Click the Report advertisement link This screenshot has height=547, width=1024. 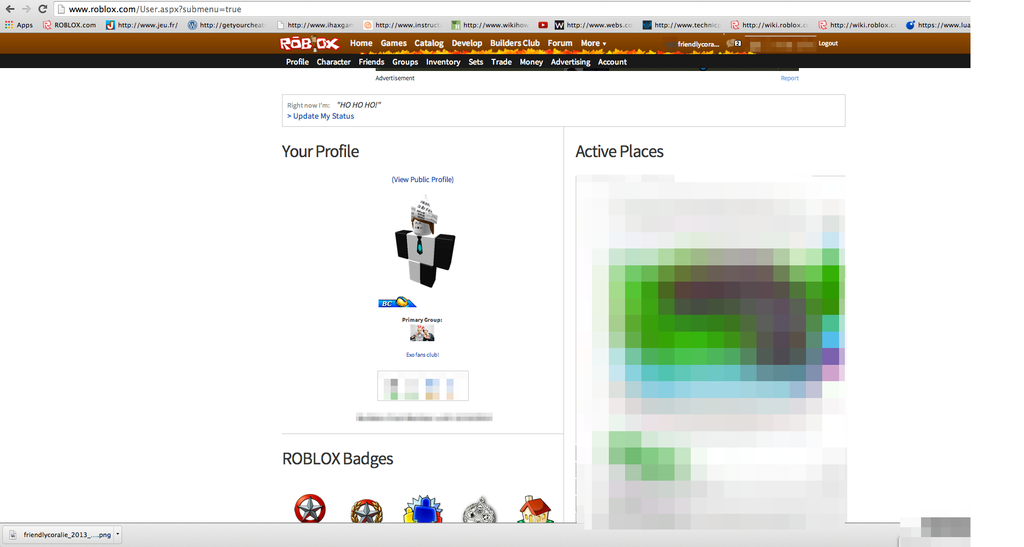click(x=790, y=78)
